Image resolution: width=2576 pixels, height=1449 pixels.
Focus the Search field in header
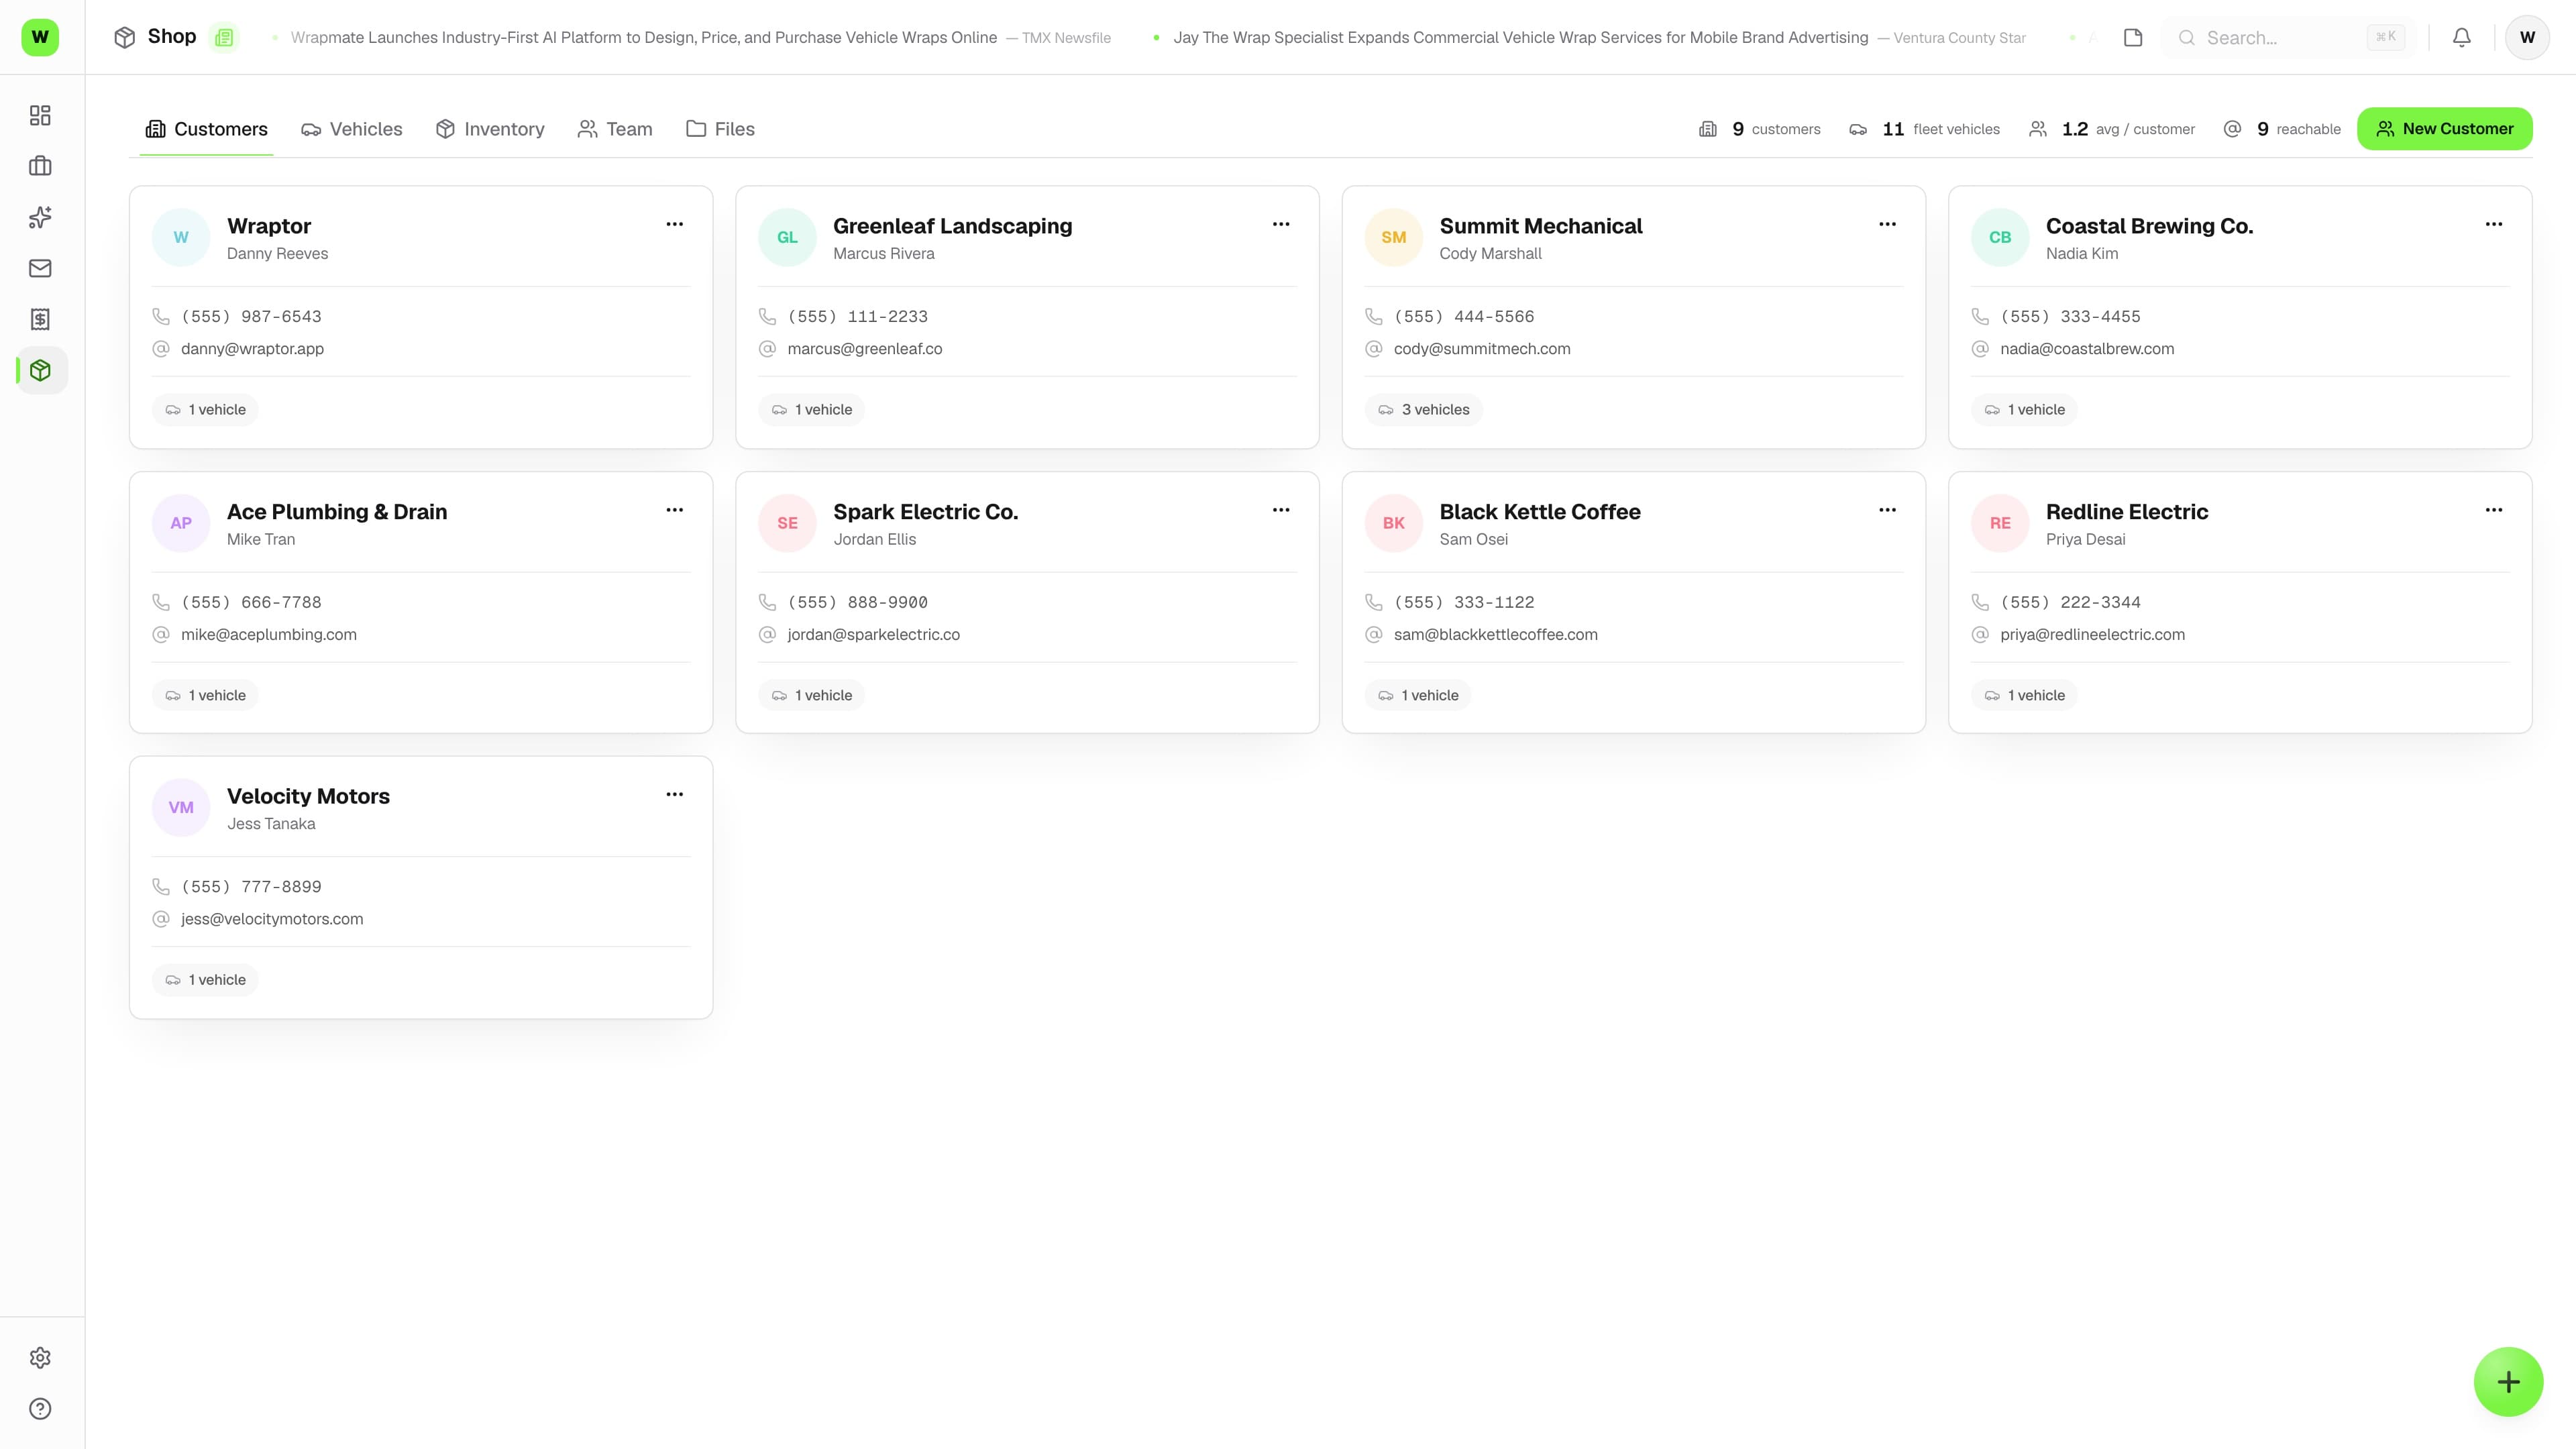(2287, 37)
